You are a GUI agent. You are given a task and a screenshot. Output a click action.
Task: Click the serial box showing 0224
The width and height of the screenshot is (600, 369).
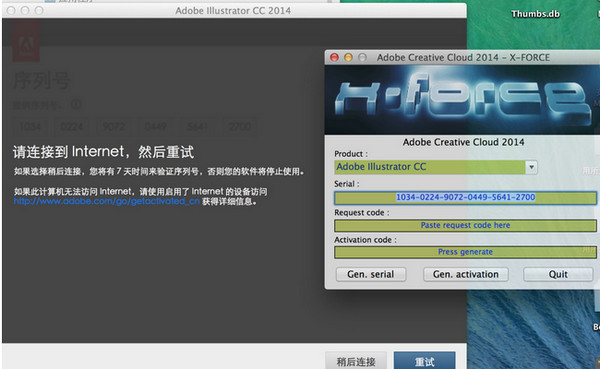pos(72,126)
